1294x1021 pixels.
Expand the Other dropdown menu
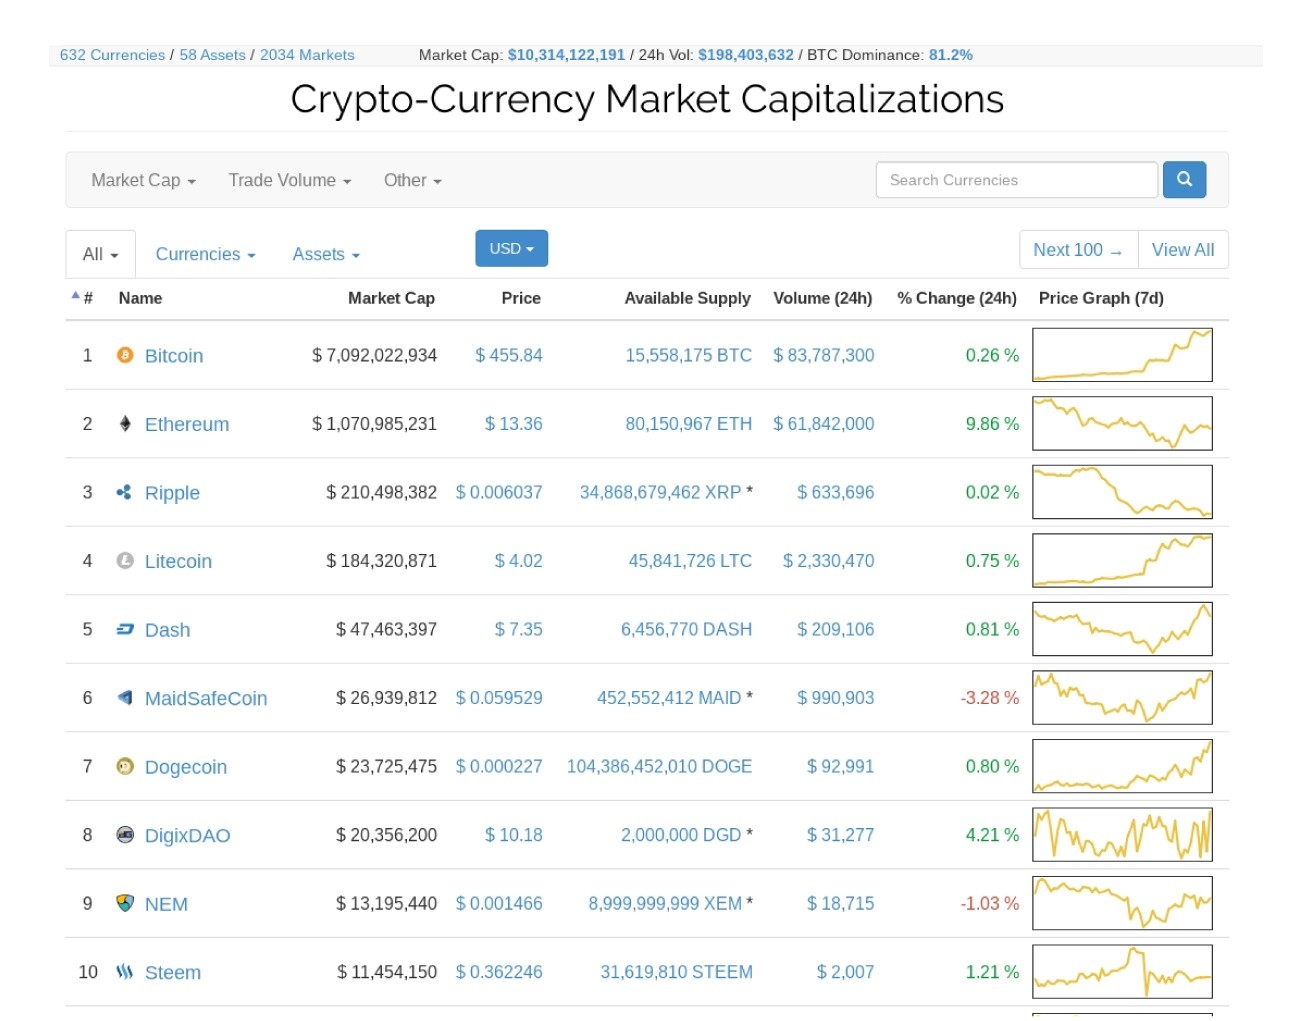413,180
